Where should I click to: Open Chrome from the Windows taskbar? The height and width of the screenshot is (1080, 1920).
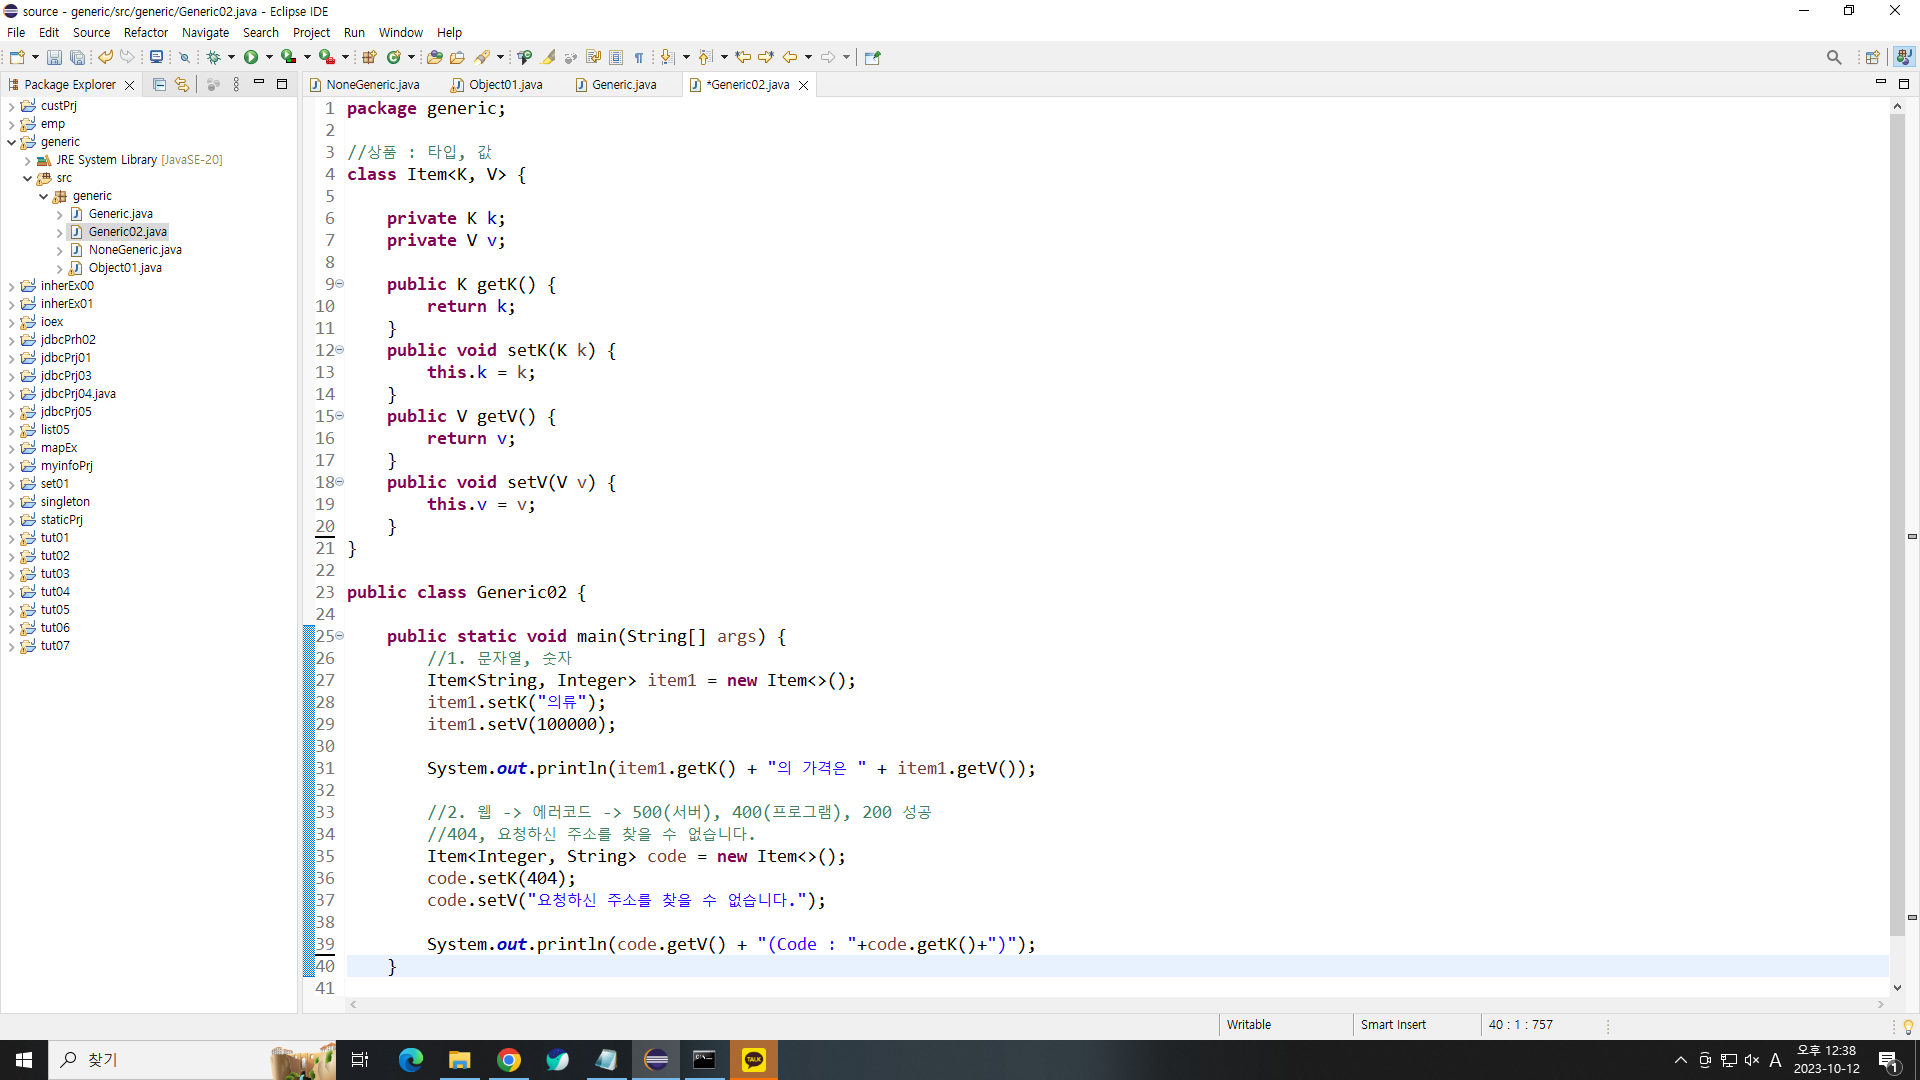click(x=509, y=1060)
